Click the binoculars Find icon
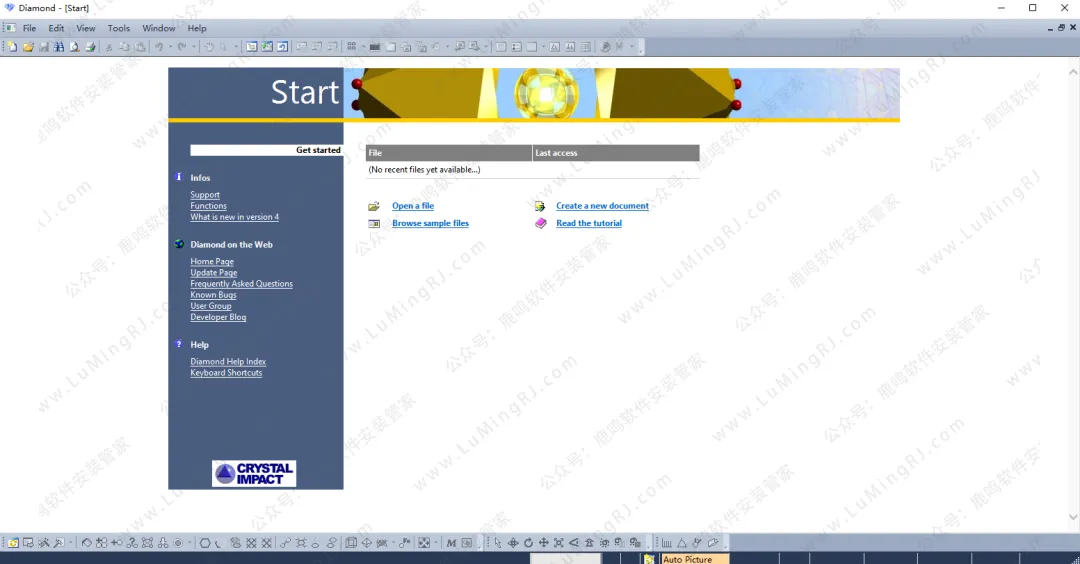 tap(59, 47)
